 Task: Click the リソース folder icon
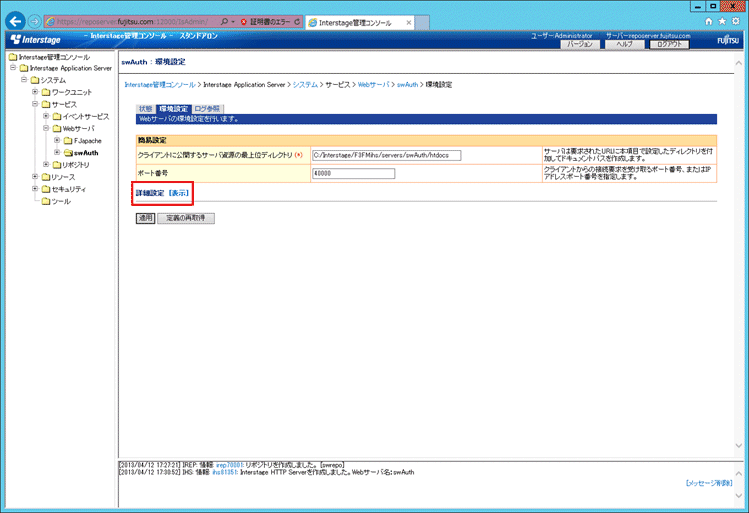coord(46,177)
